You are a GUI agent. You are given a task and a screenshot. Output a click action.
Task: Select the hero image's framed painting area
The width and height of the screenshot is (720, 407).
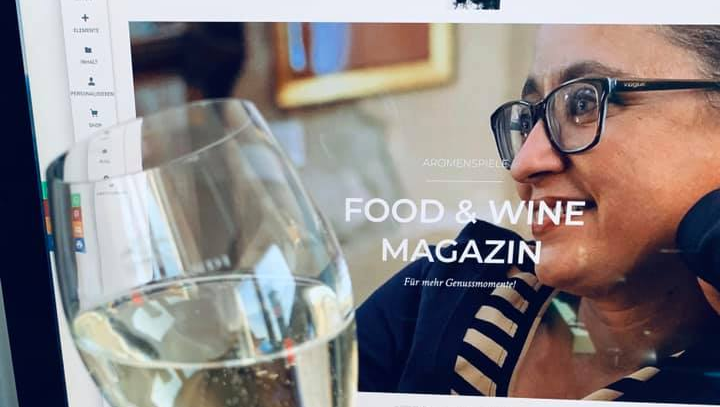click(x=365, y=64)
